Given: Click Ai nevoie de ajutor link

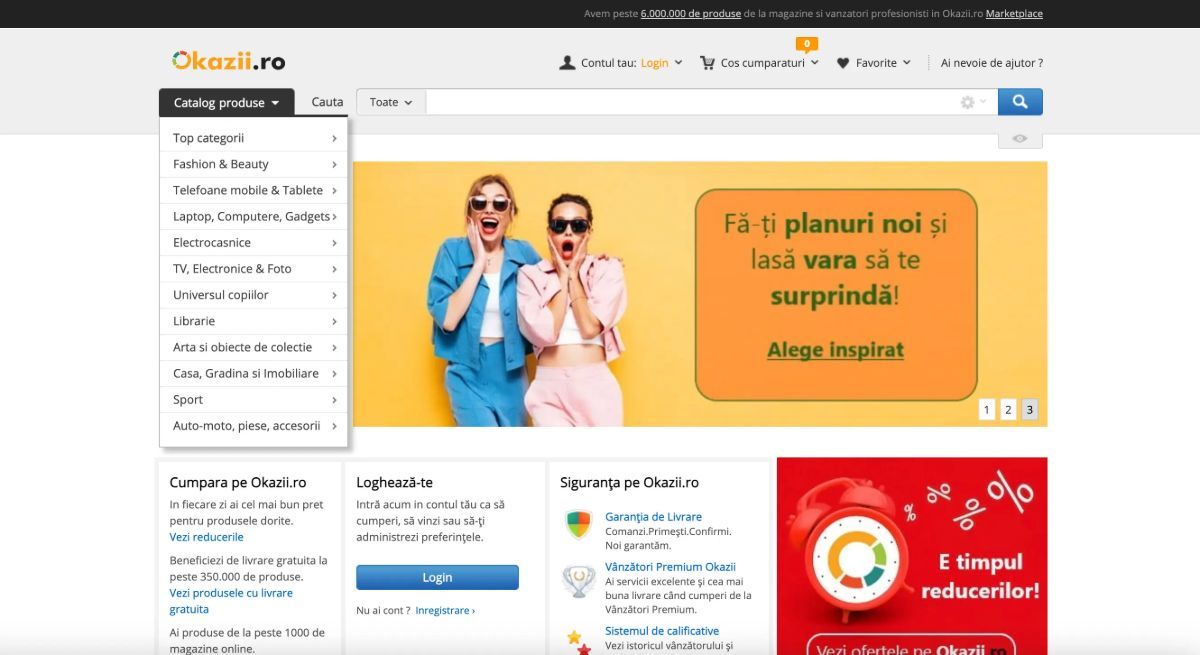Looking at the screenshot, I should pyautogui.click(x=991, y=63).
